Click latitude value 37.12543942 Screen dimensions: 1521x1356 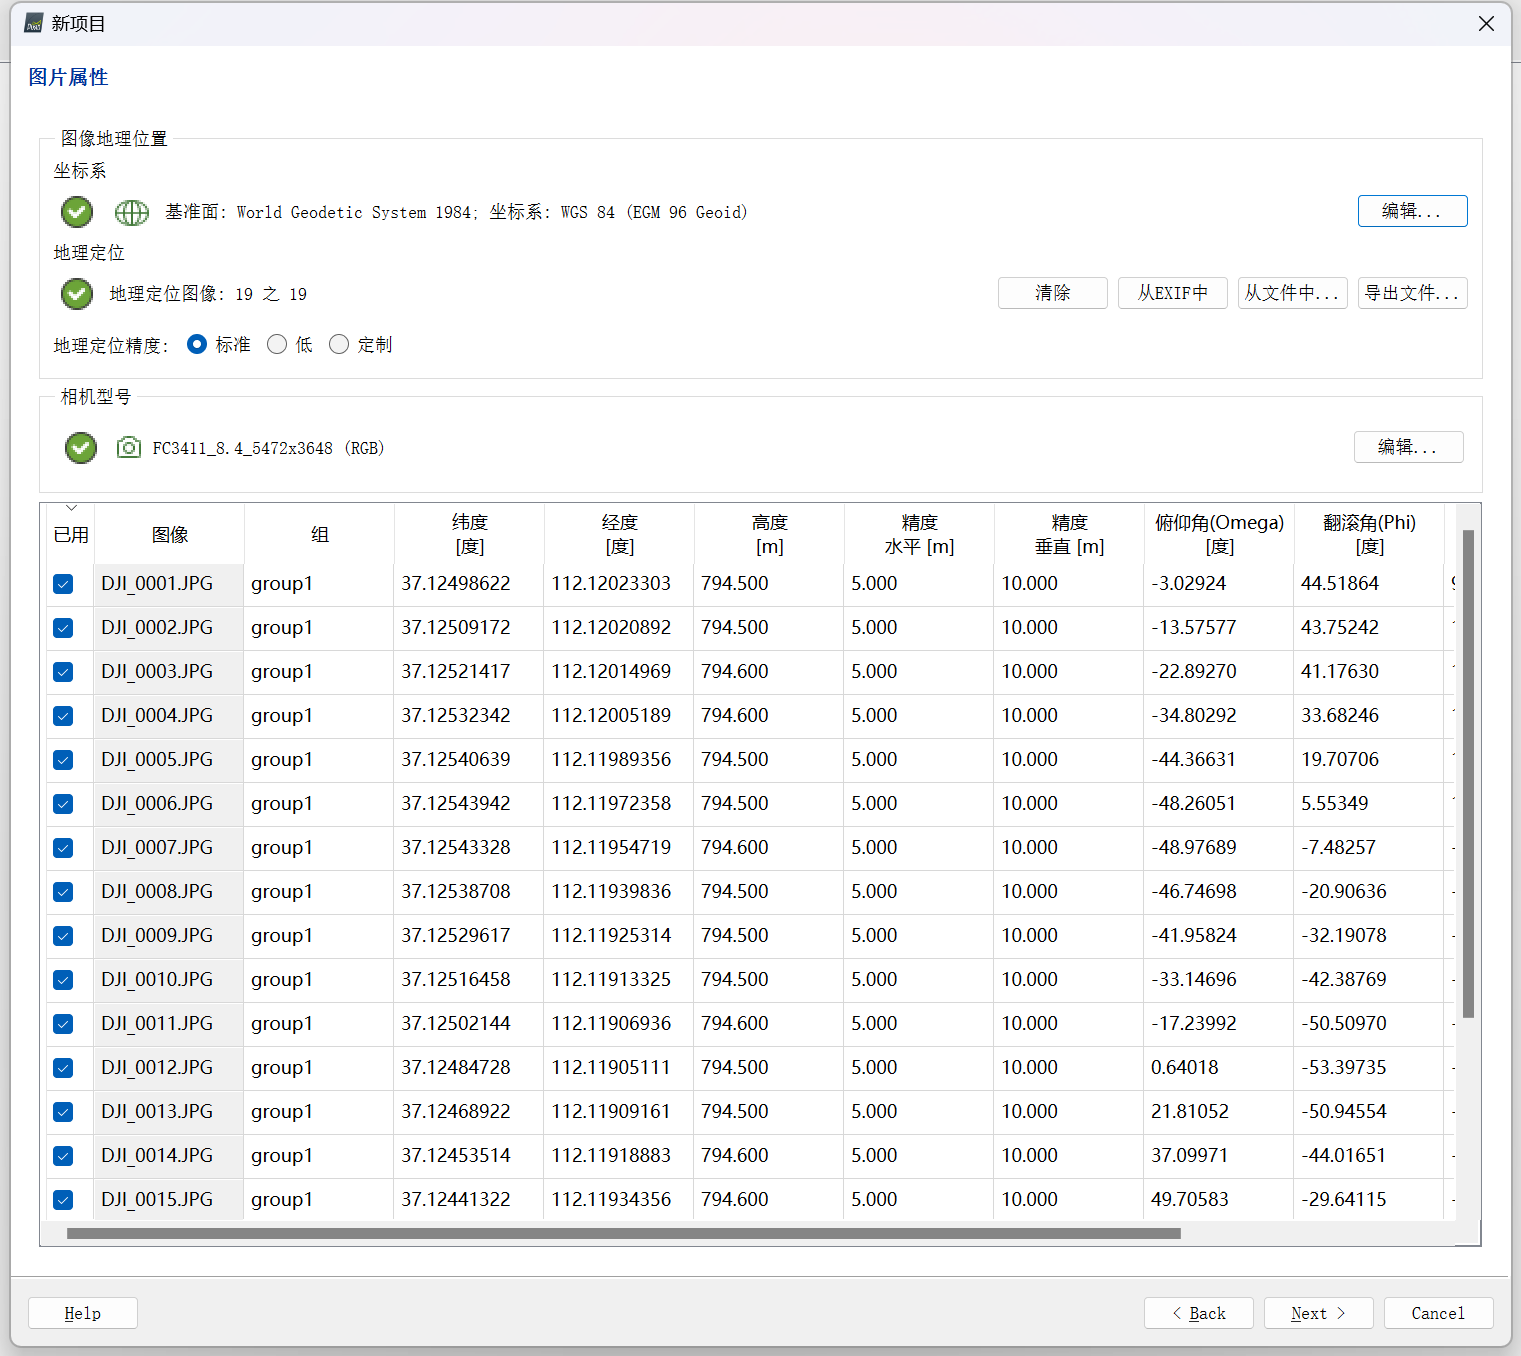click(x=456, y=803)
